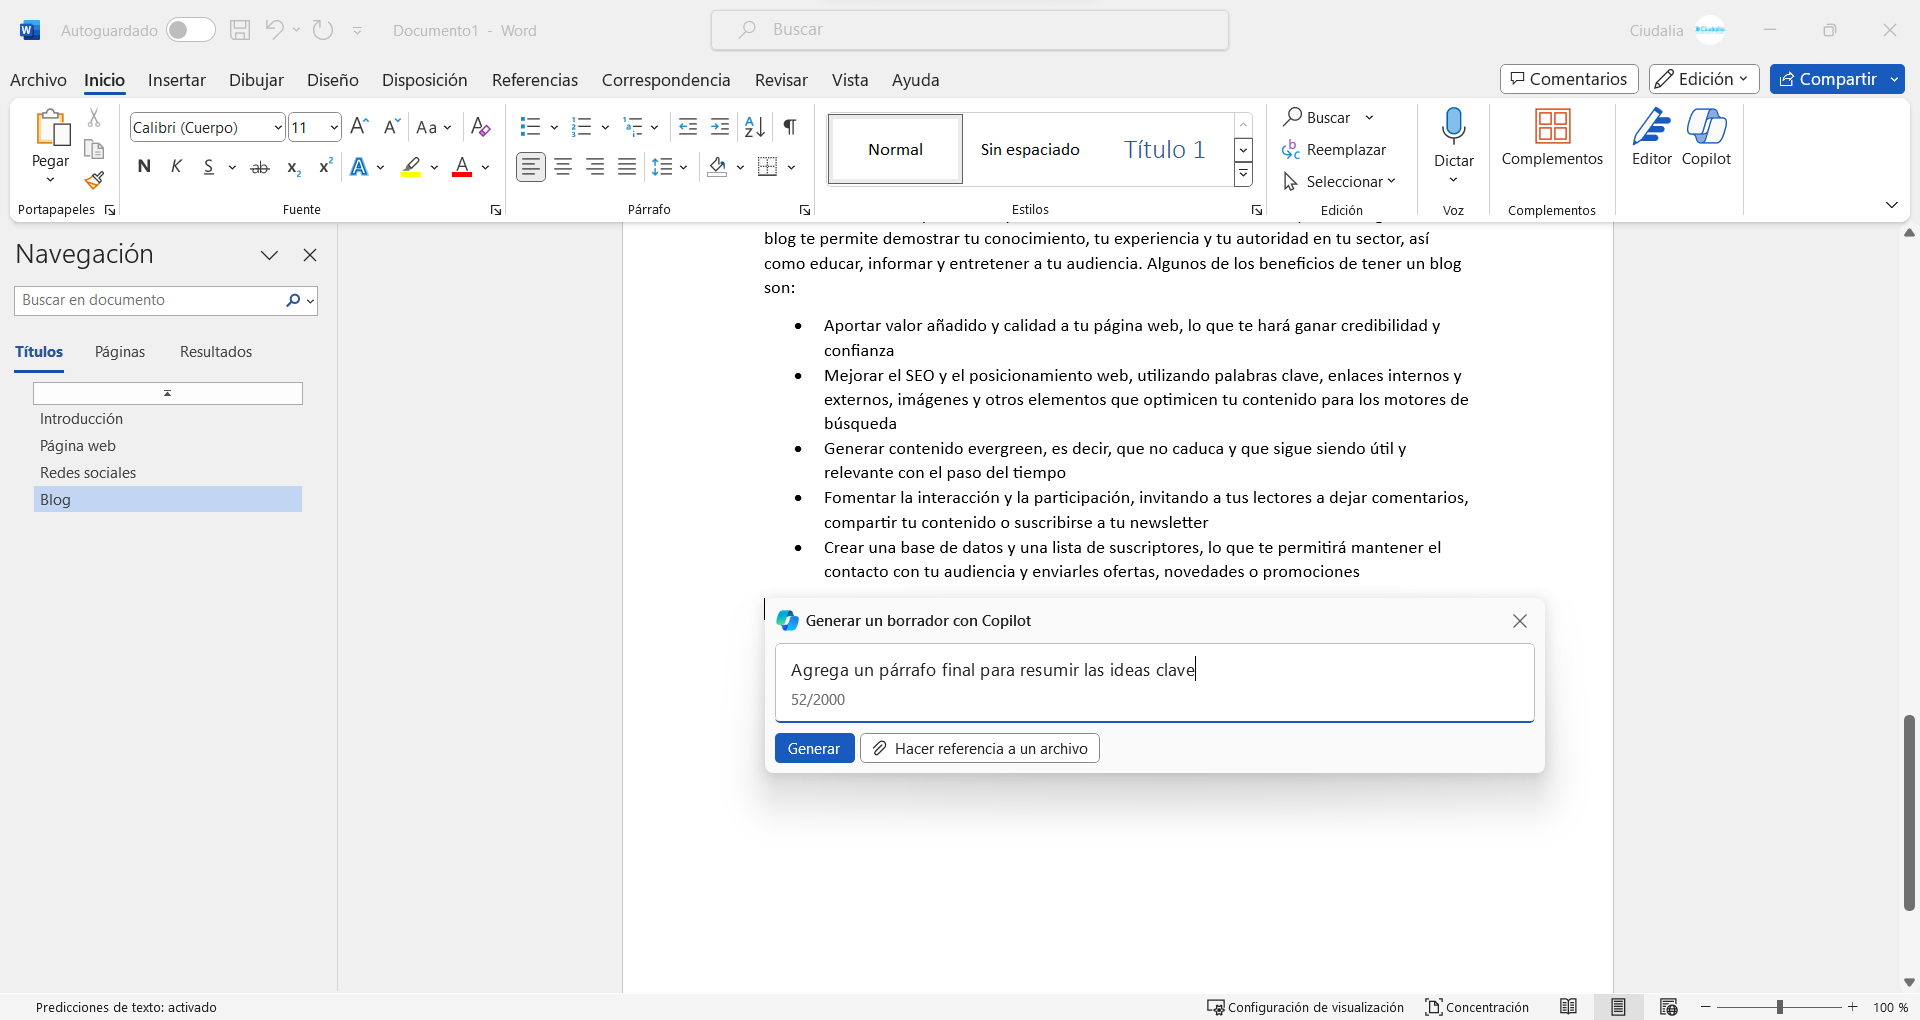
Task: Click the Format Painter brush icon
Action: 94,181
